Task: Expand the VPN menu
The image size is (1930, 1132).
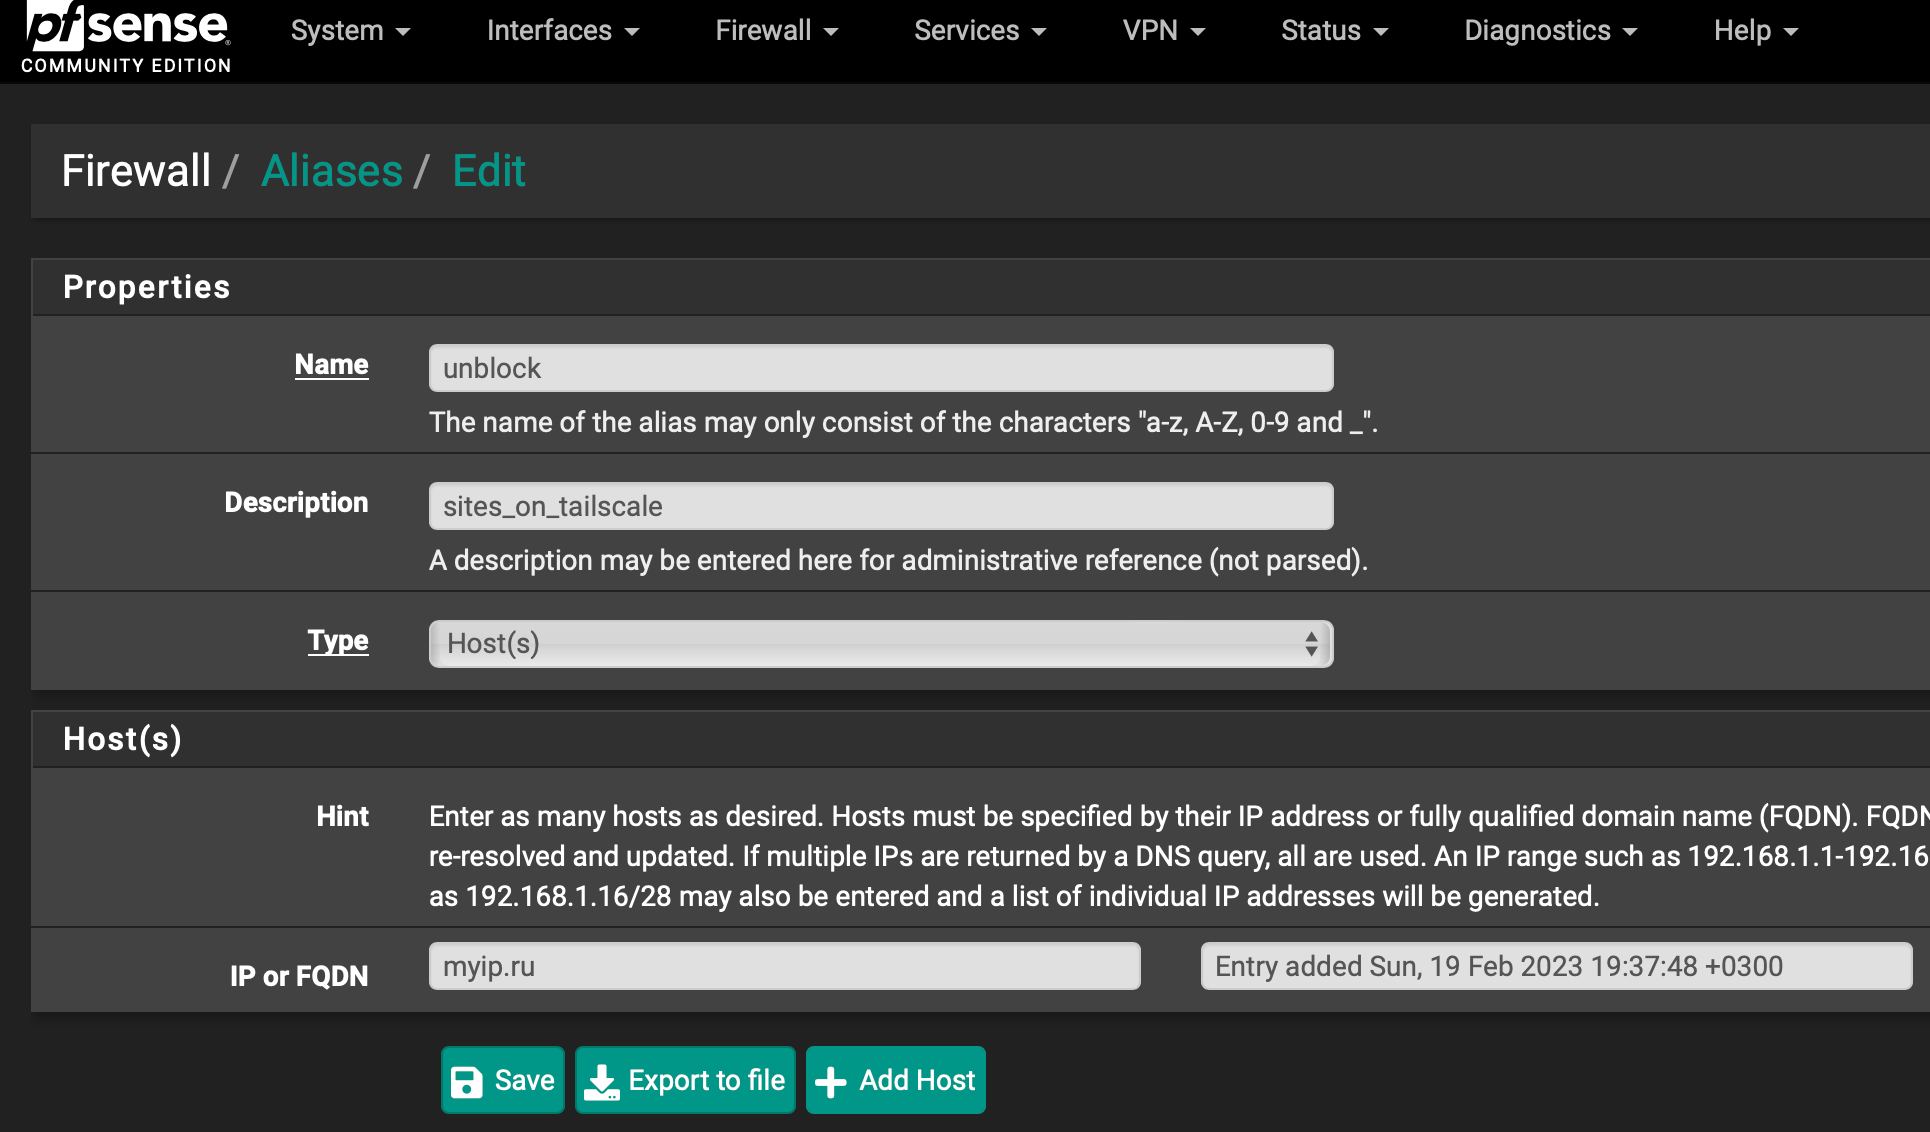Action: click(x=1163, y=31)
